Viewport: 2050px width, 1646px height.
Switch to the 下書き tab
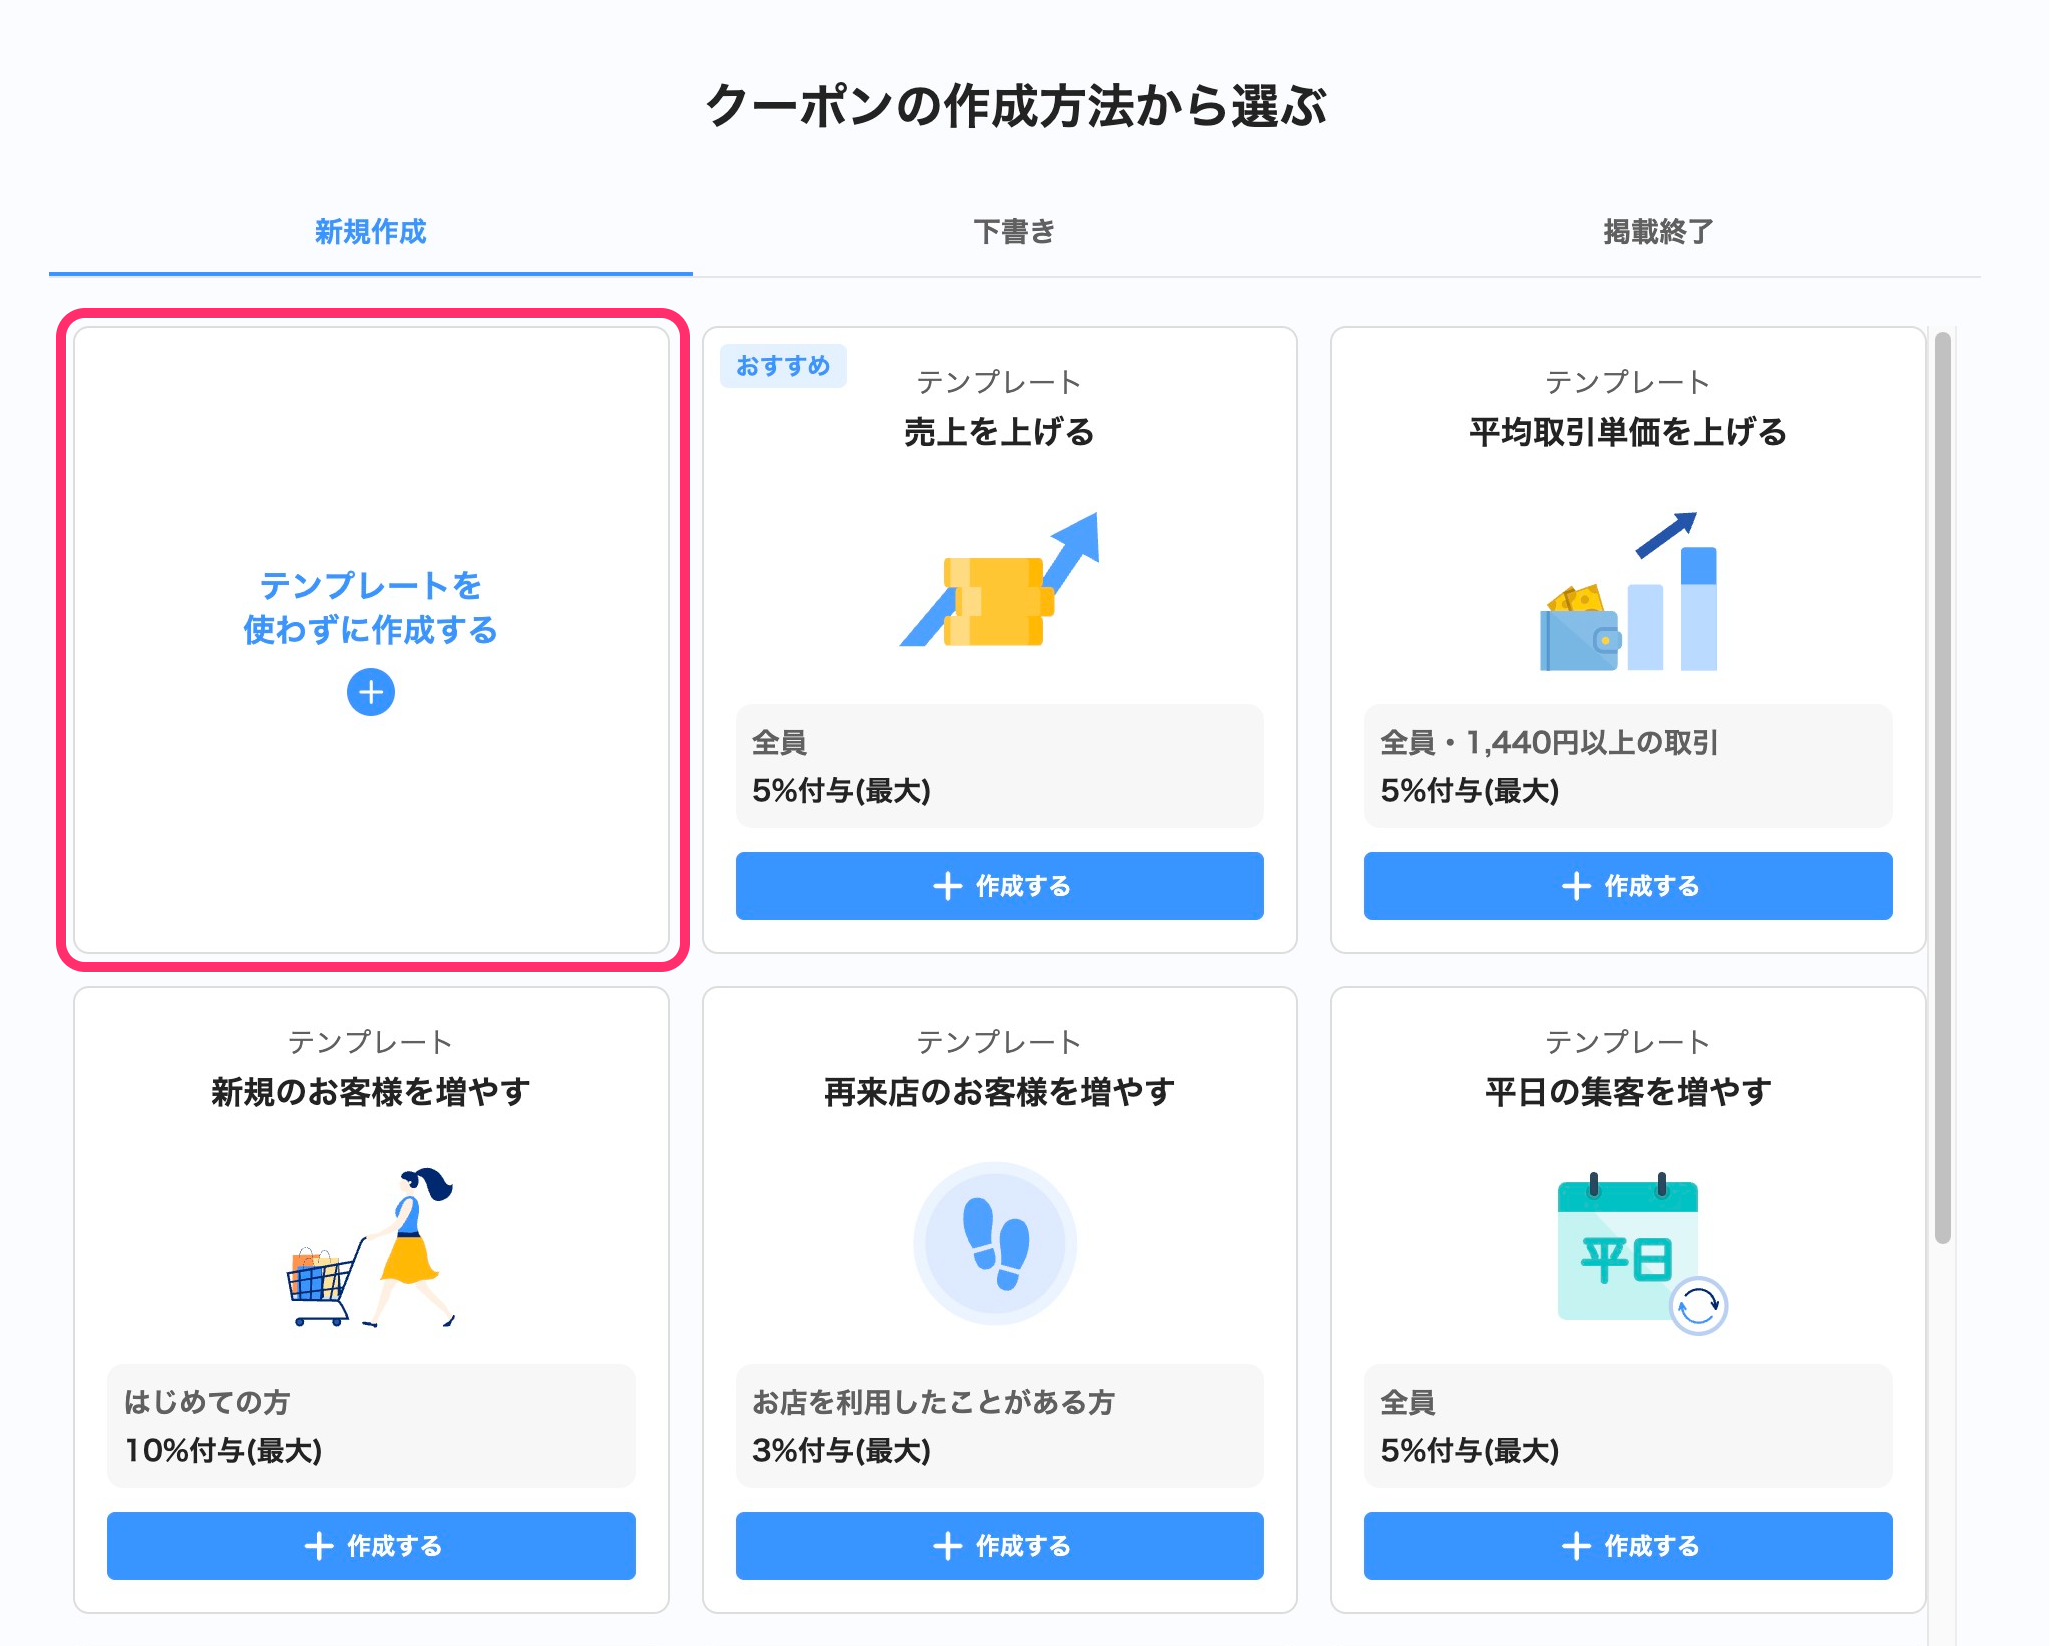coord(1014,232)
